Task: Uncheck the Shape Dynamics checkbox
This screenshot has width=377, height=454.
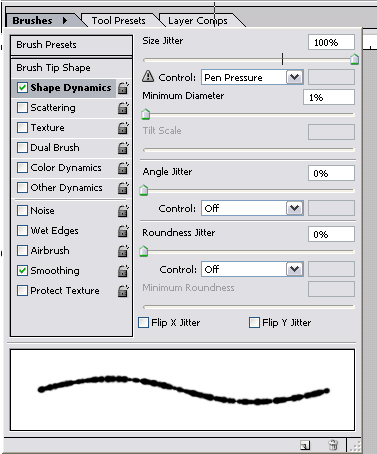Action: 22,88
